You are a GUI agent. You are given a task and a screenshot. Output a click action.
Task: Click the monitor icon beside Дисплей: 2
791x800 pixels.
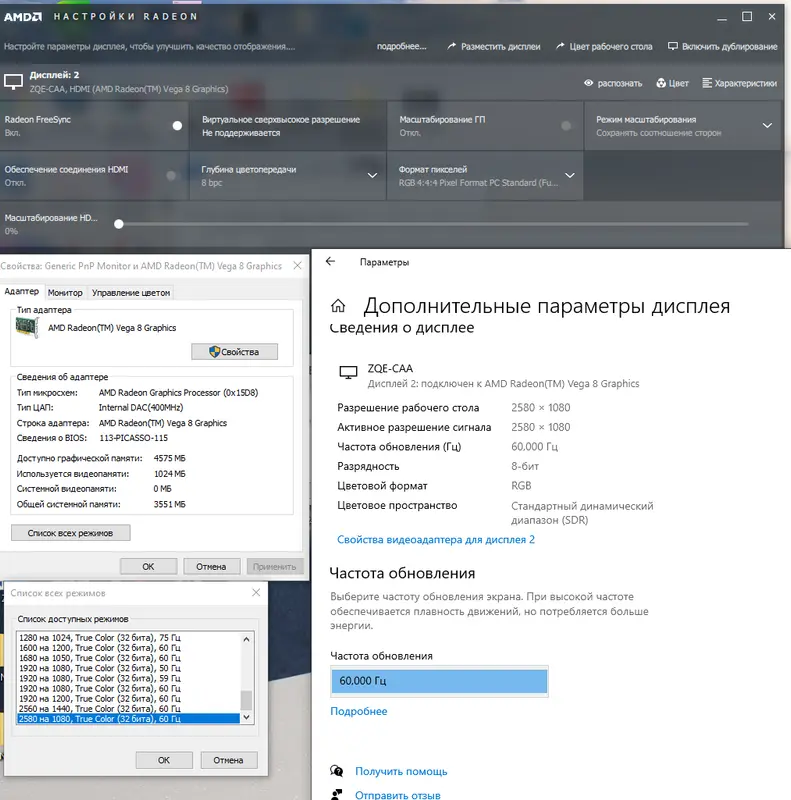(x=13, y=82)
